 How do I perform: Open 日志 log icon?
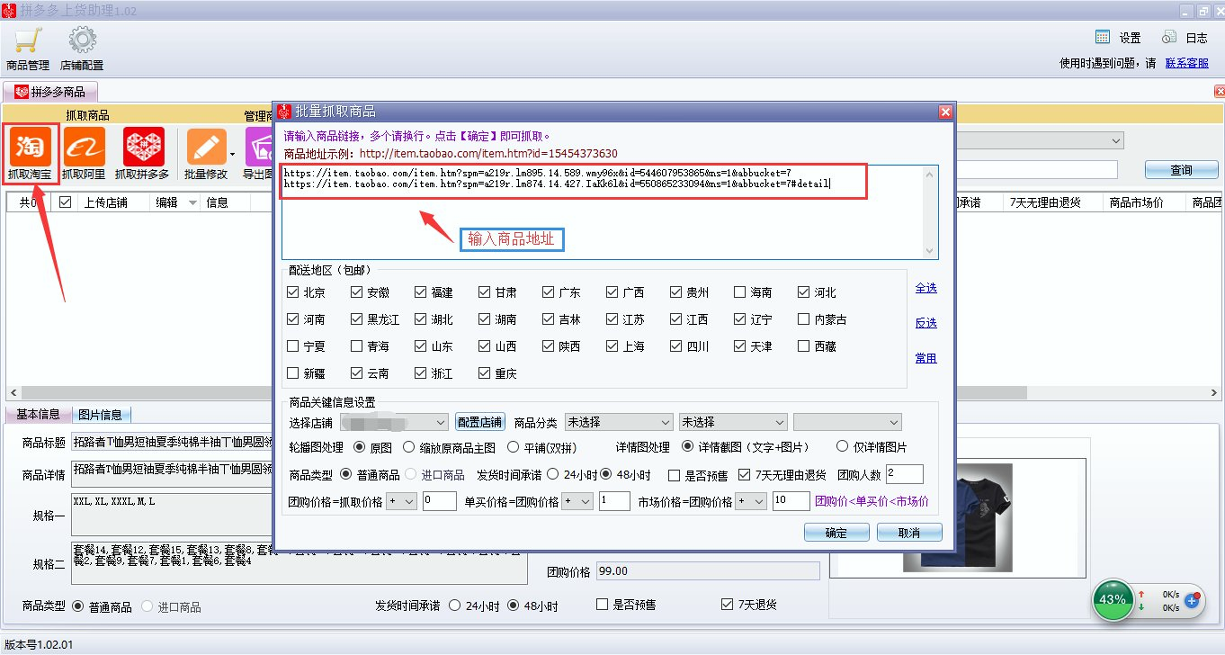pos(1169,37)
